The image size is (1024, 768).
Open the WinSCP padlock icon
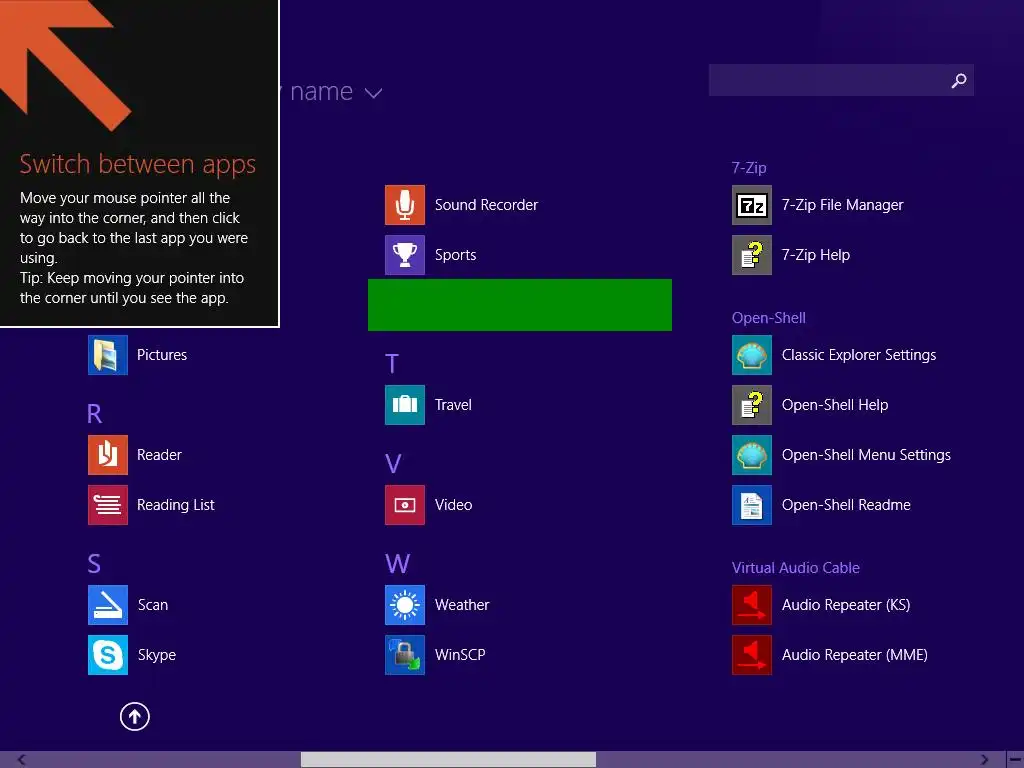click(x=404, y=654)
